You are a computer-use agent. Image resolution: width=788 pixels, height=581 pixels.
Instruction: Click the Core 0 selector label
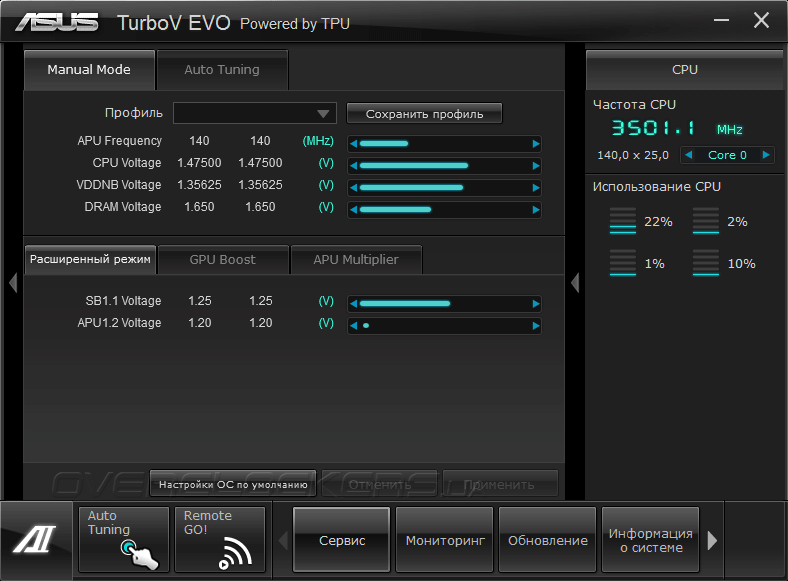[727, 155]
